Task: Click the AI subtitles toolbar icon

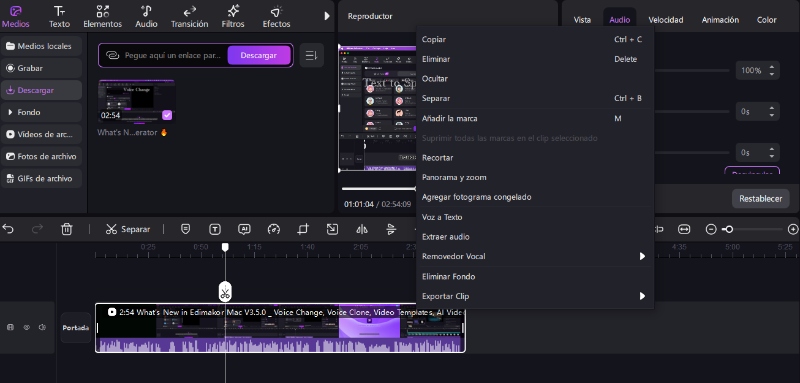Action: point(244,229)
